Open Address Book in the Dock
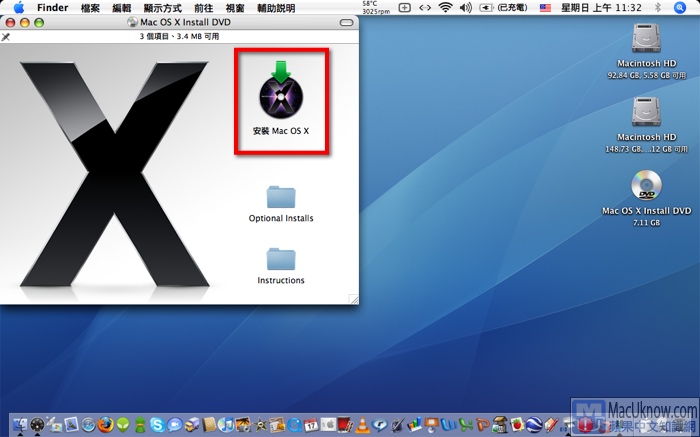This screenshot has width=700, height=437. [x=209, y=425]
